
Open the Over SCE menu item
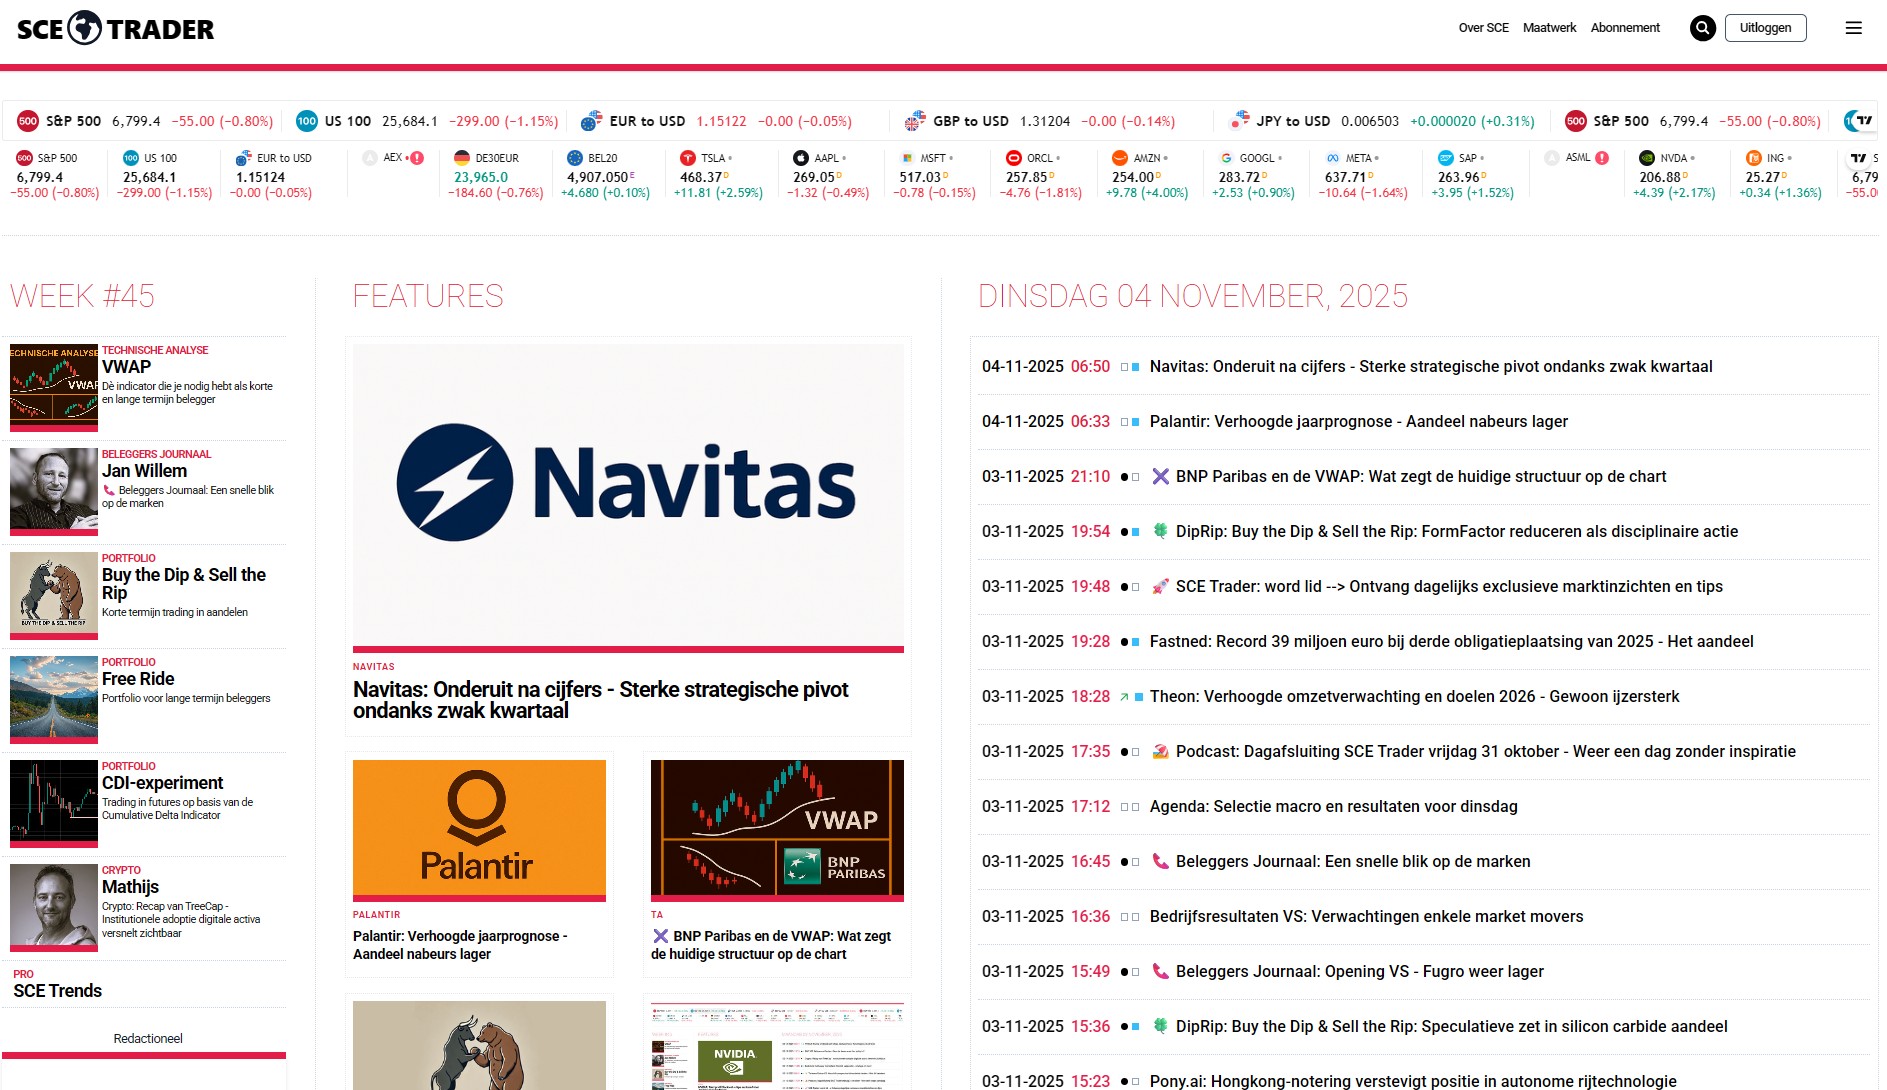(1484, 28)
